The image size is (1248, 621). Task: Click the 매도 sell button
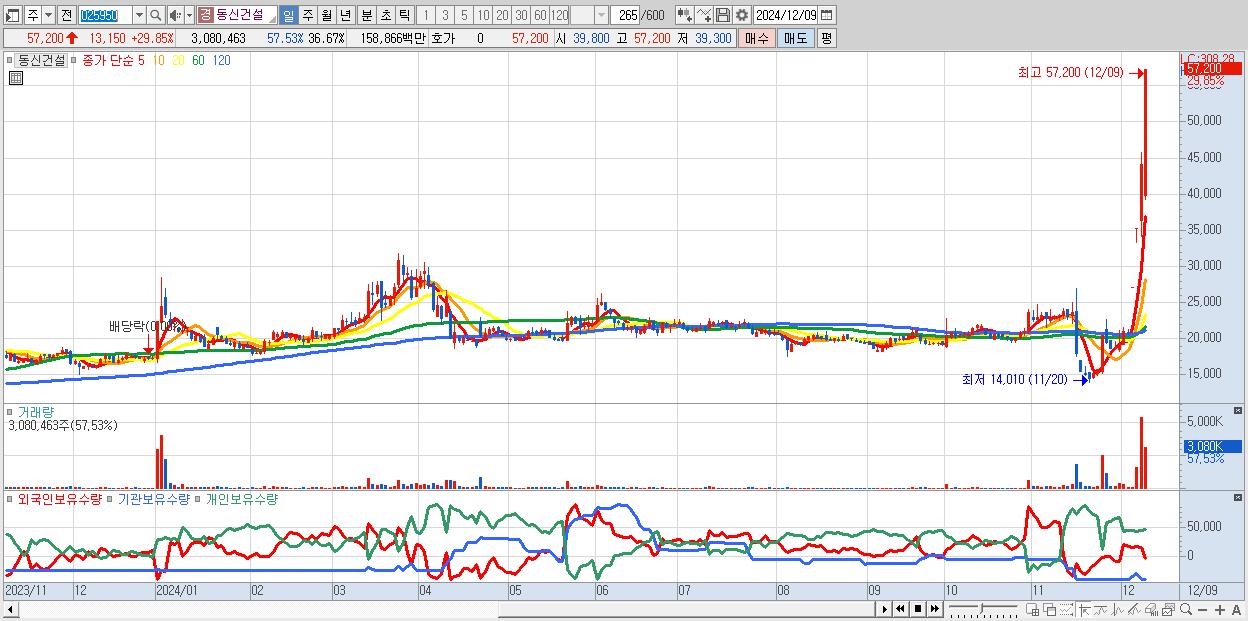click(x=795, y=38)
